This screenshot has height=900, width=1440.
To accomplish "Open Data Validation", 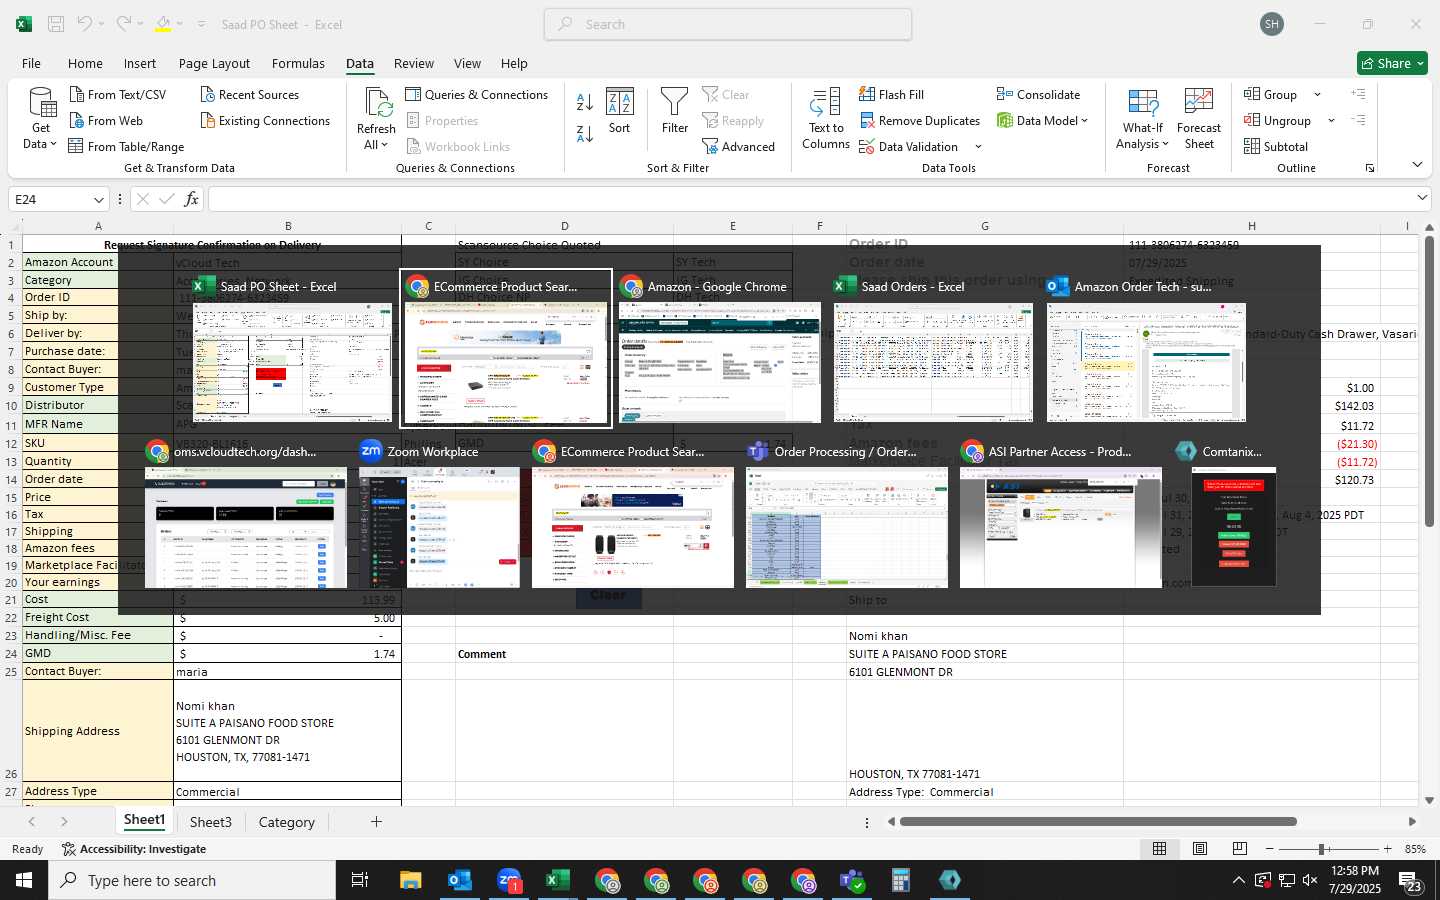I will pos(908,146).
